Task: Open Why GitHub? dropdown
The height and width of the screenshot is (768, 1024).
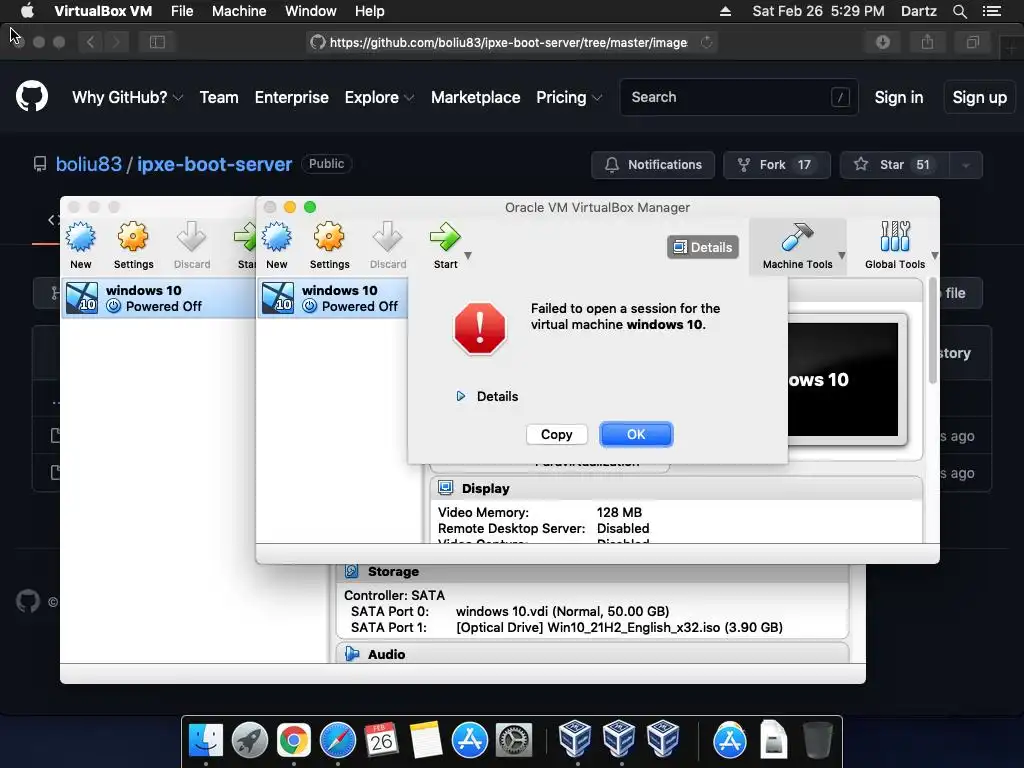Action: [x=127, y=97]
